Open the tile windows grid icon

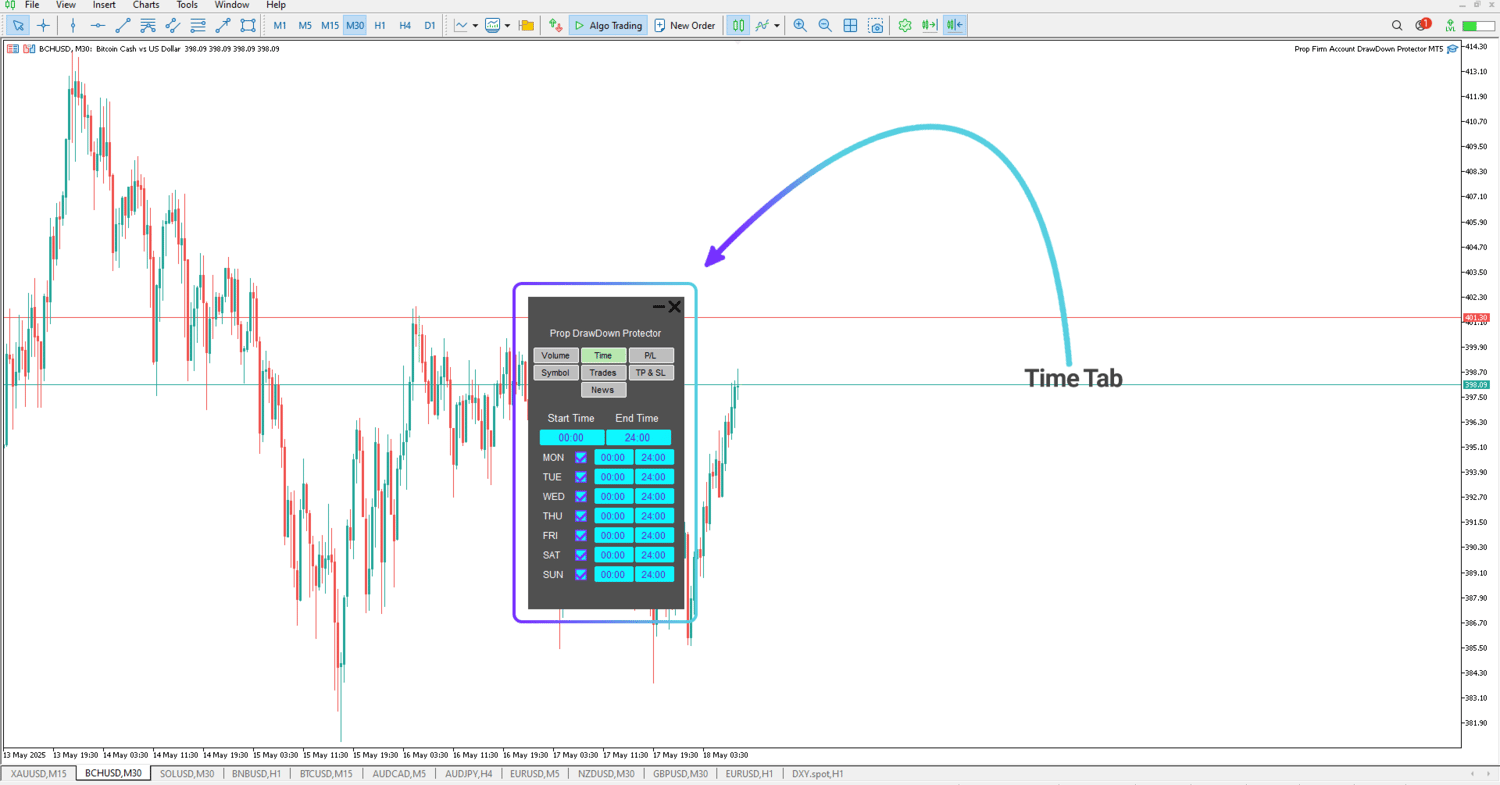click(x=850, y=25)
